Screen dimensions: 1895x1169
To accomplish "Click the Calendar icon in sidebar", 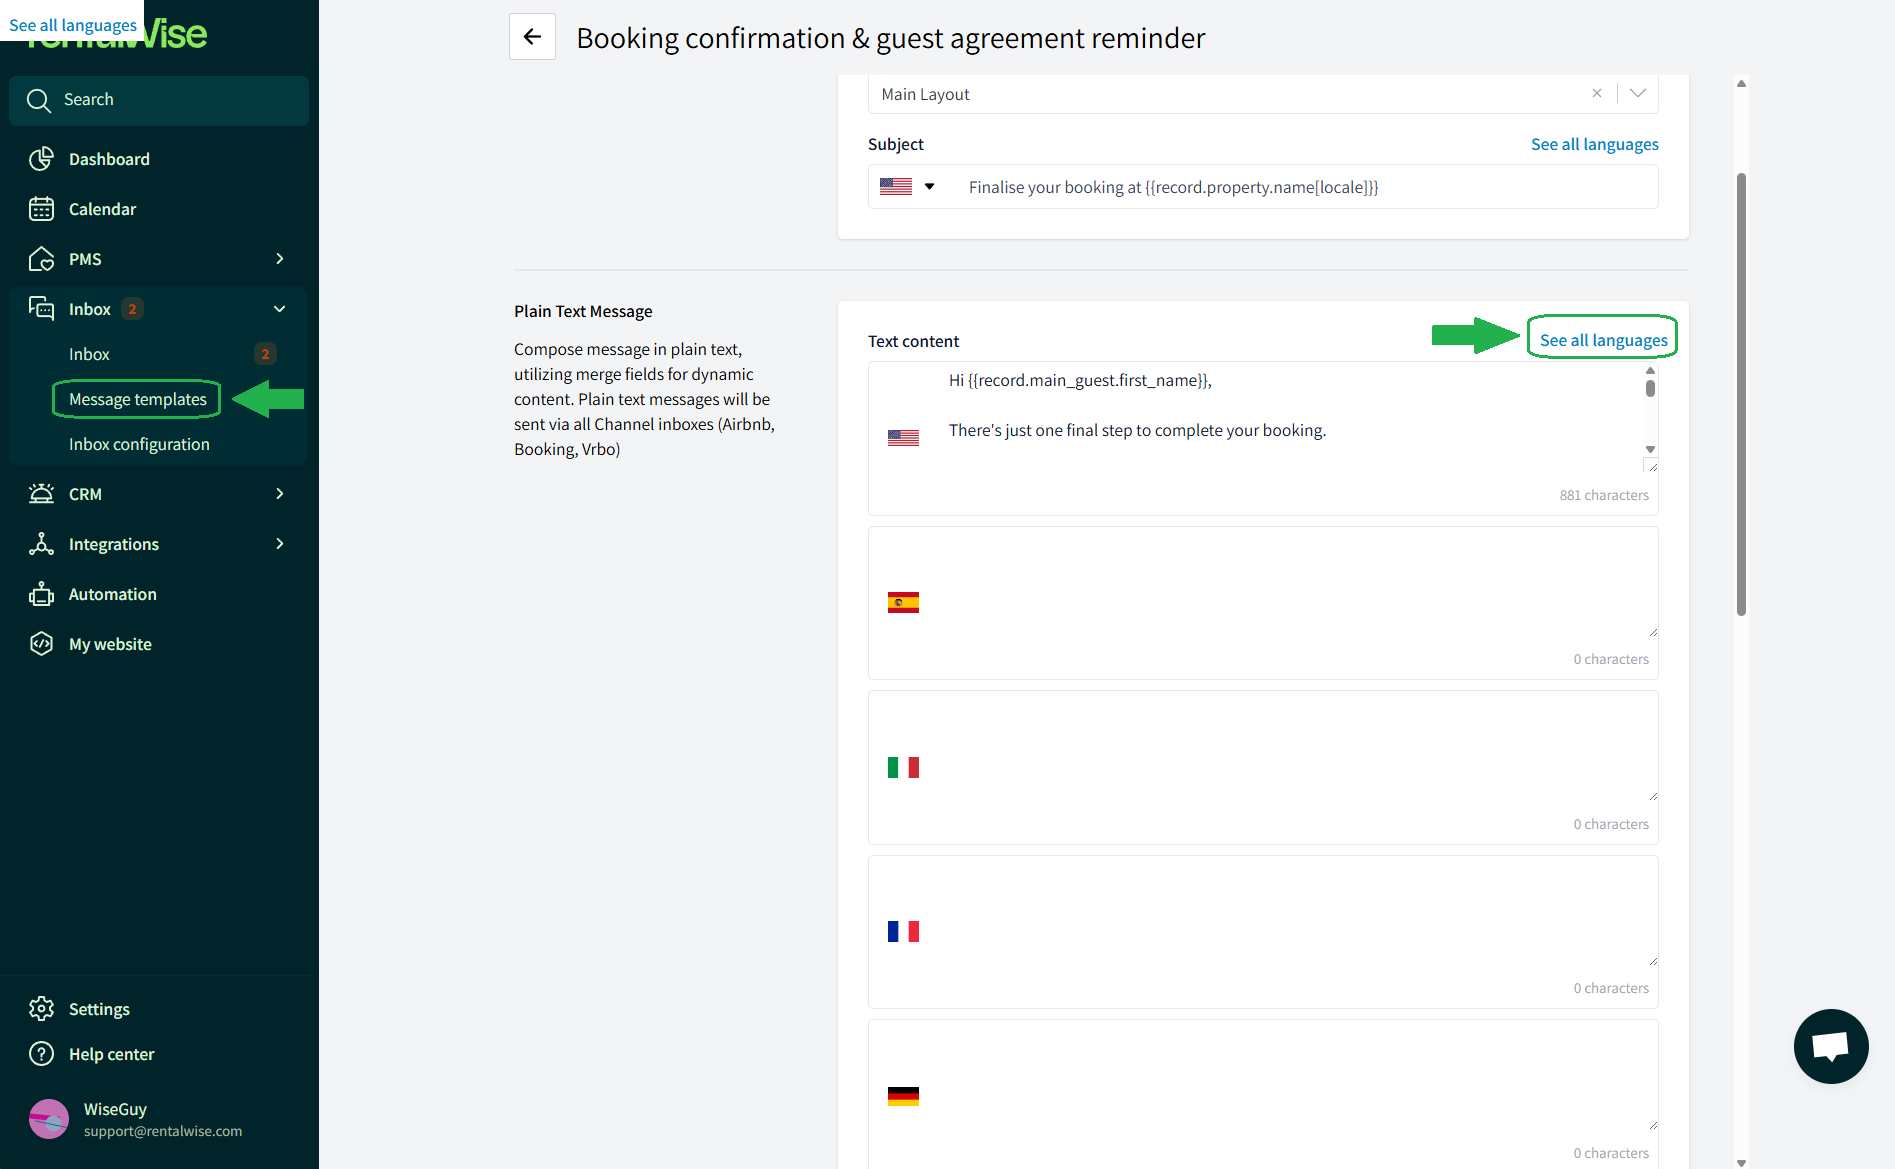I will 41,209.
